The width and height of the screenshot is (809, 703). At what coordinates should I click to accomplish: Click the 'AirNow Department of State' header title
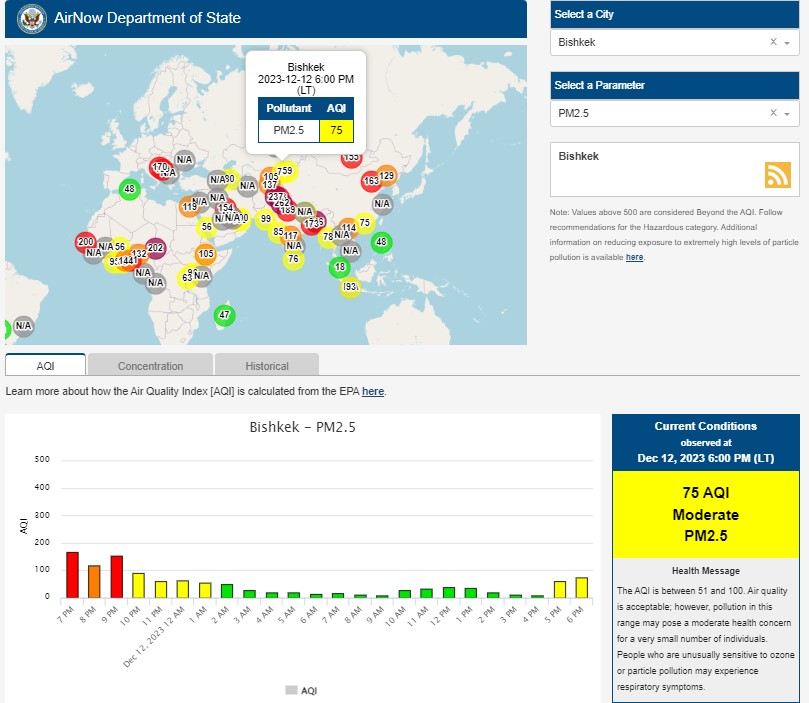147,18
